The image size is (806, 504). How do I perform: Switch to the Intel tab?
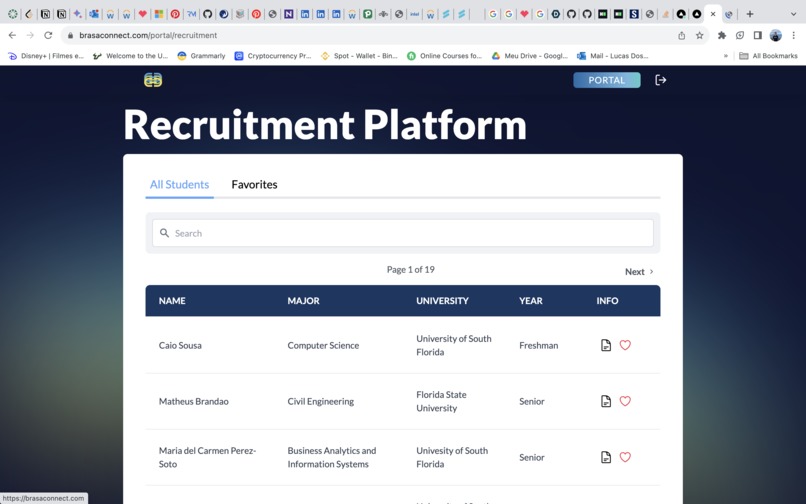click(414, 14)
